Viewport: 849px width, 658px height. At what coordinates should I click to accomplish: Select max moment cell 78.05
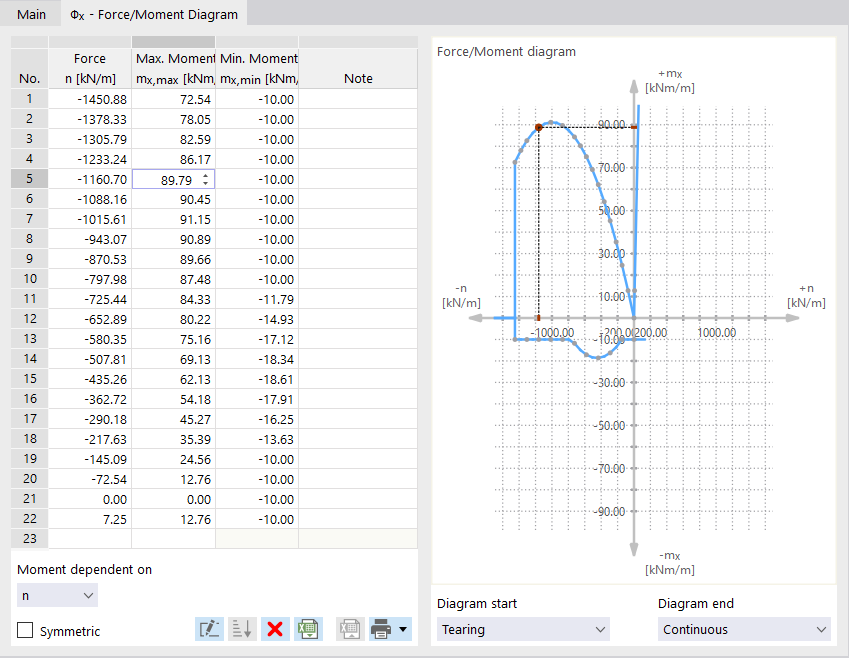(x=173, y=119)
